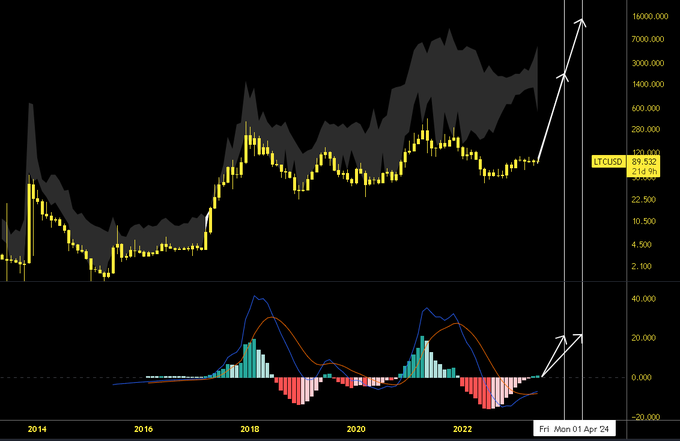This screenshot has width=680, height=441.
Task: Click the 2.100 price axis label
Action: (x=642, y=266)
